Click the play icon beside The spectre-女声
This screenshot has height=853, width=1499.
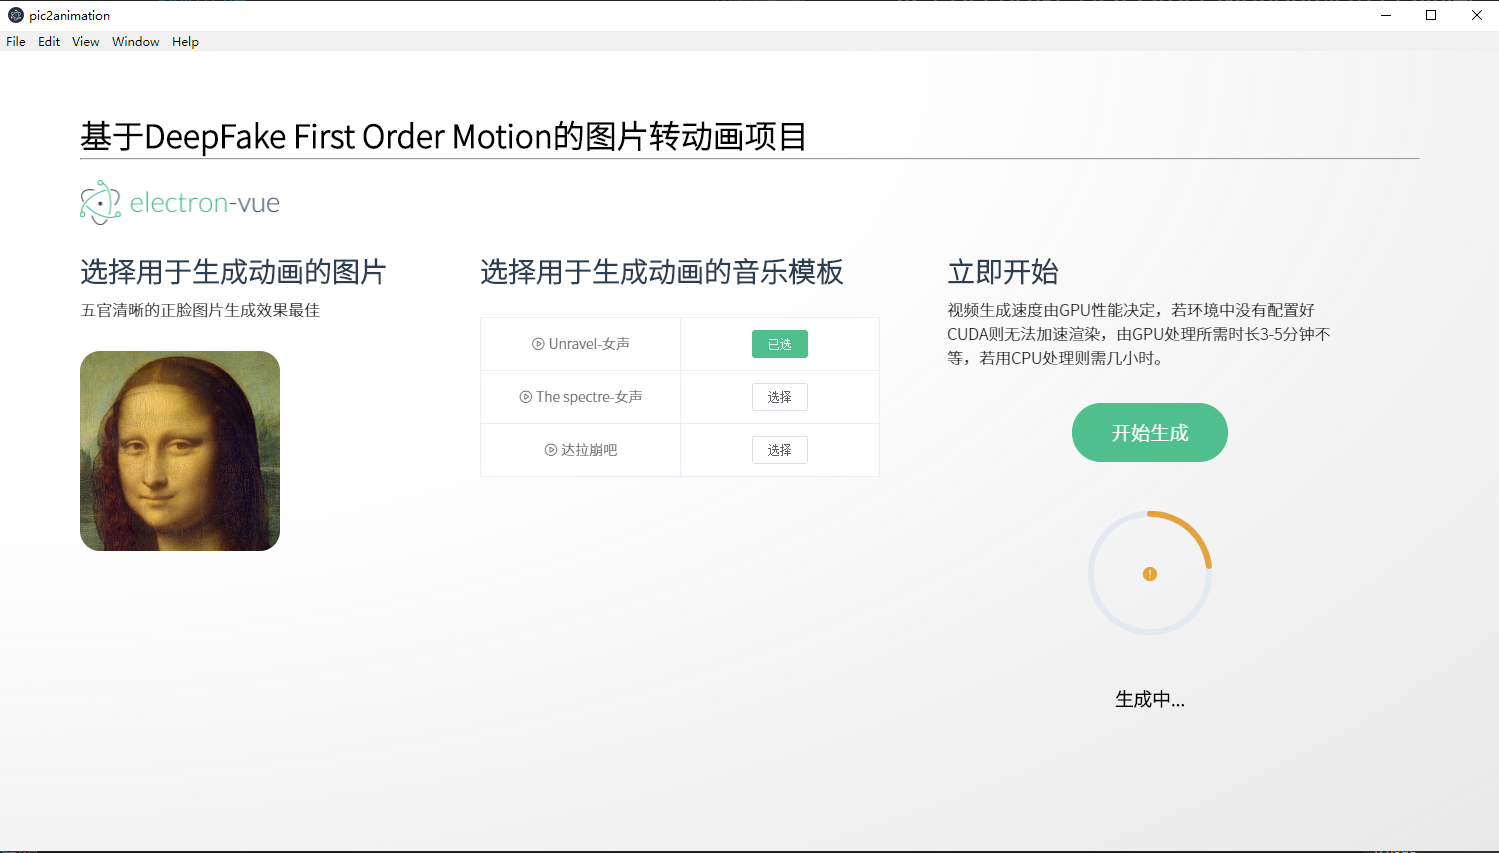pos(525,397)
